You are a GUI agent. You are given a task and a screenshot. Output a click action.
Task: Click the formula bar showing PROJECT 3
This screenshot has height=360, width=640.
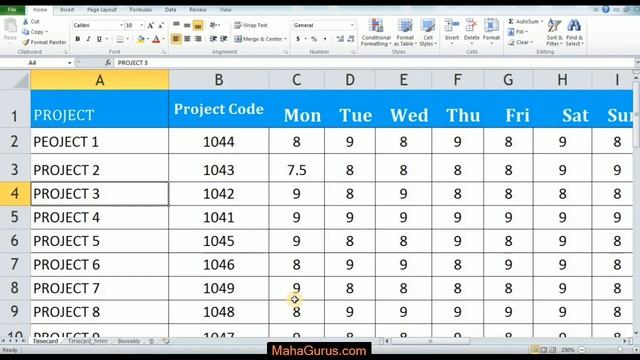click(x=374, y=62)
